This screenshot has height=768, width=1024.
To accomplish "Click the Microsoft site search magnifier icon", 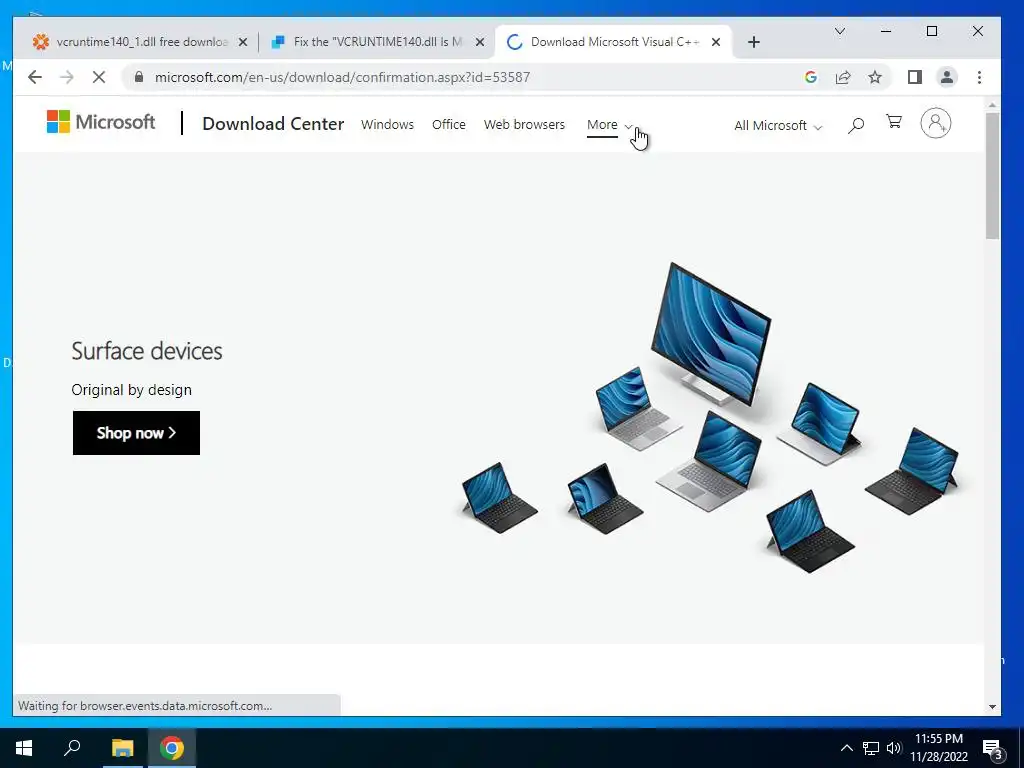I will click(x=856, y=125).
